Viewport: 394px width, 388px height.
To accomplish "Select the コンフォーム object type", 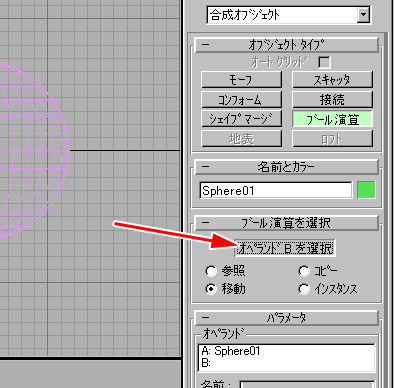I will point(242,99).
